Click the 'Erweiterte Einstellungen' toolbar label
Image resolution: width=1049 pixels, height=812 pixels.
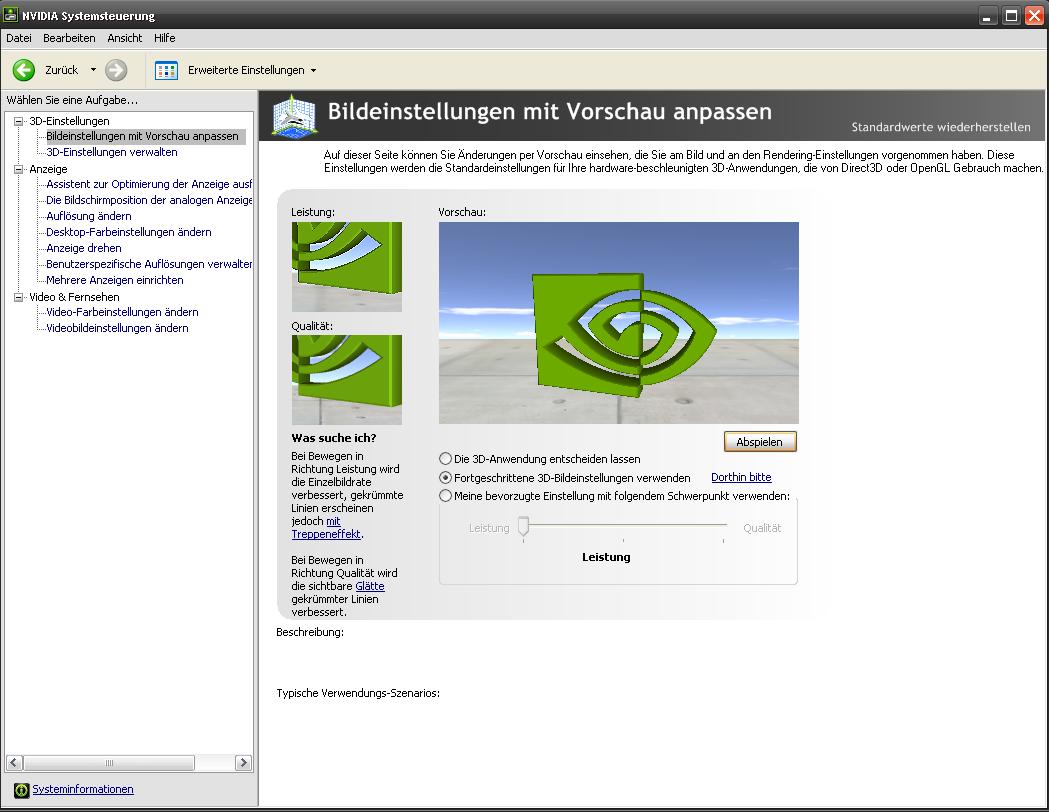pos(246,70)
